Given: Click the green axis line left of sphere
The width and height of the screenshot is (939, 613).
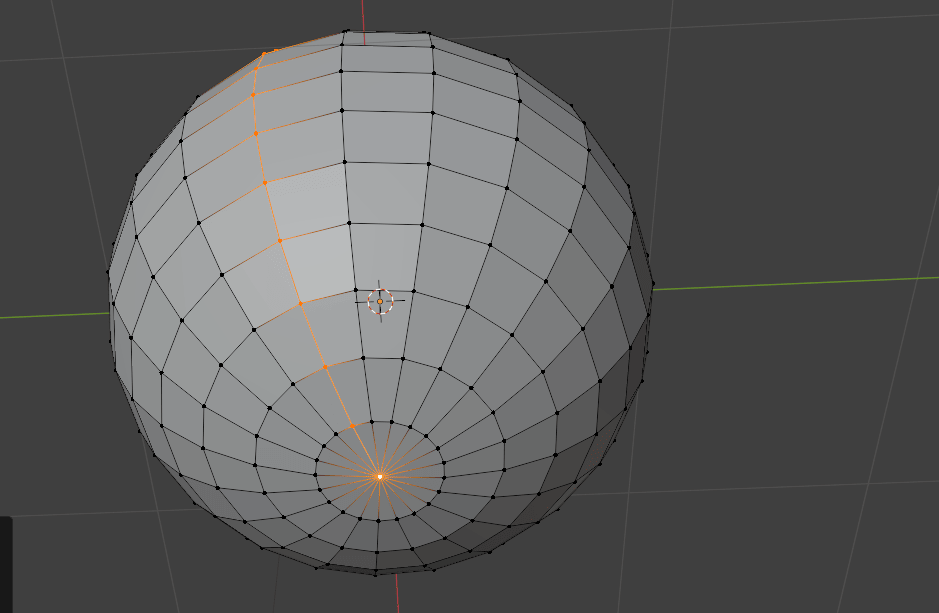Looking at the screenshot, I should (x=50, y=315).
